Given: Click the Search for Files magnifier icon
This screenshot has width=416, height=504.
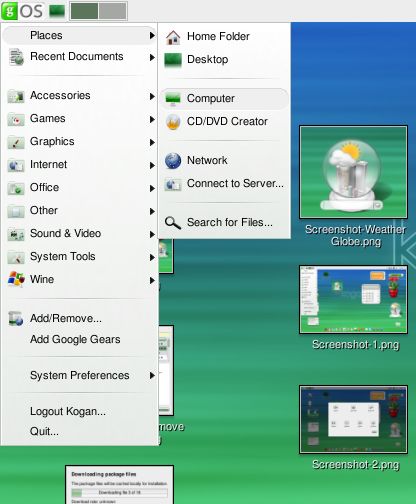Looking at the screenshot, I should 173,223.
